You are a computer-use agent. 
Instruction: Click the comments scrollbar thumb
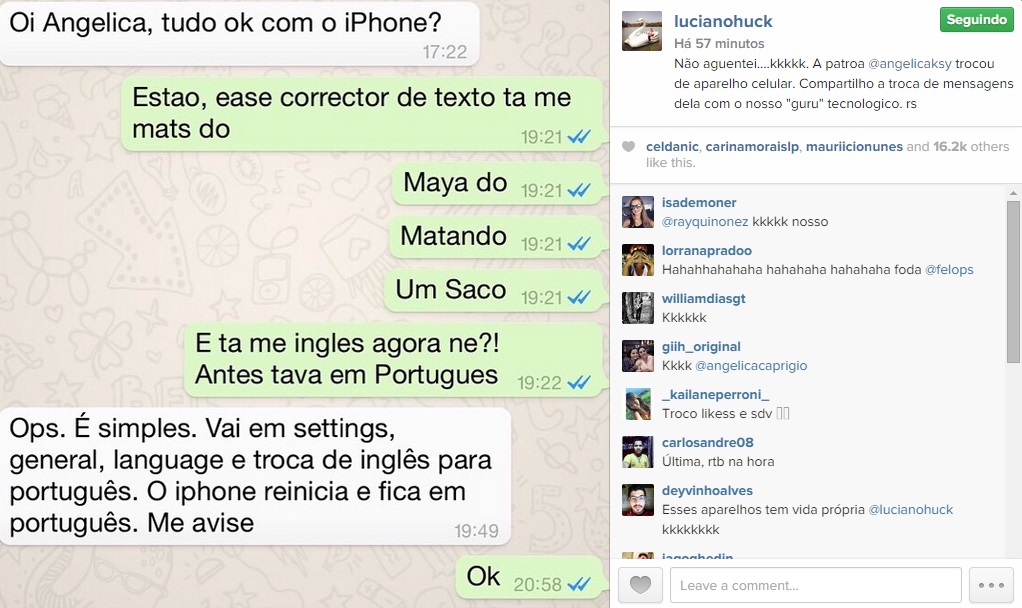tap(1013, 282)
